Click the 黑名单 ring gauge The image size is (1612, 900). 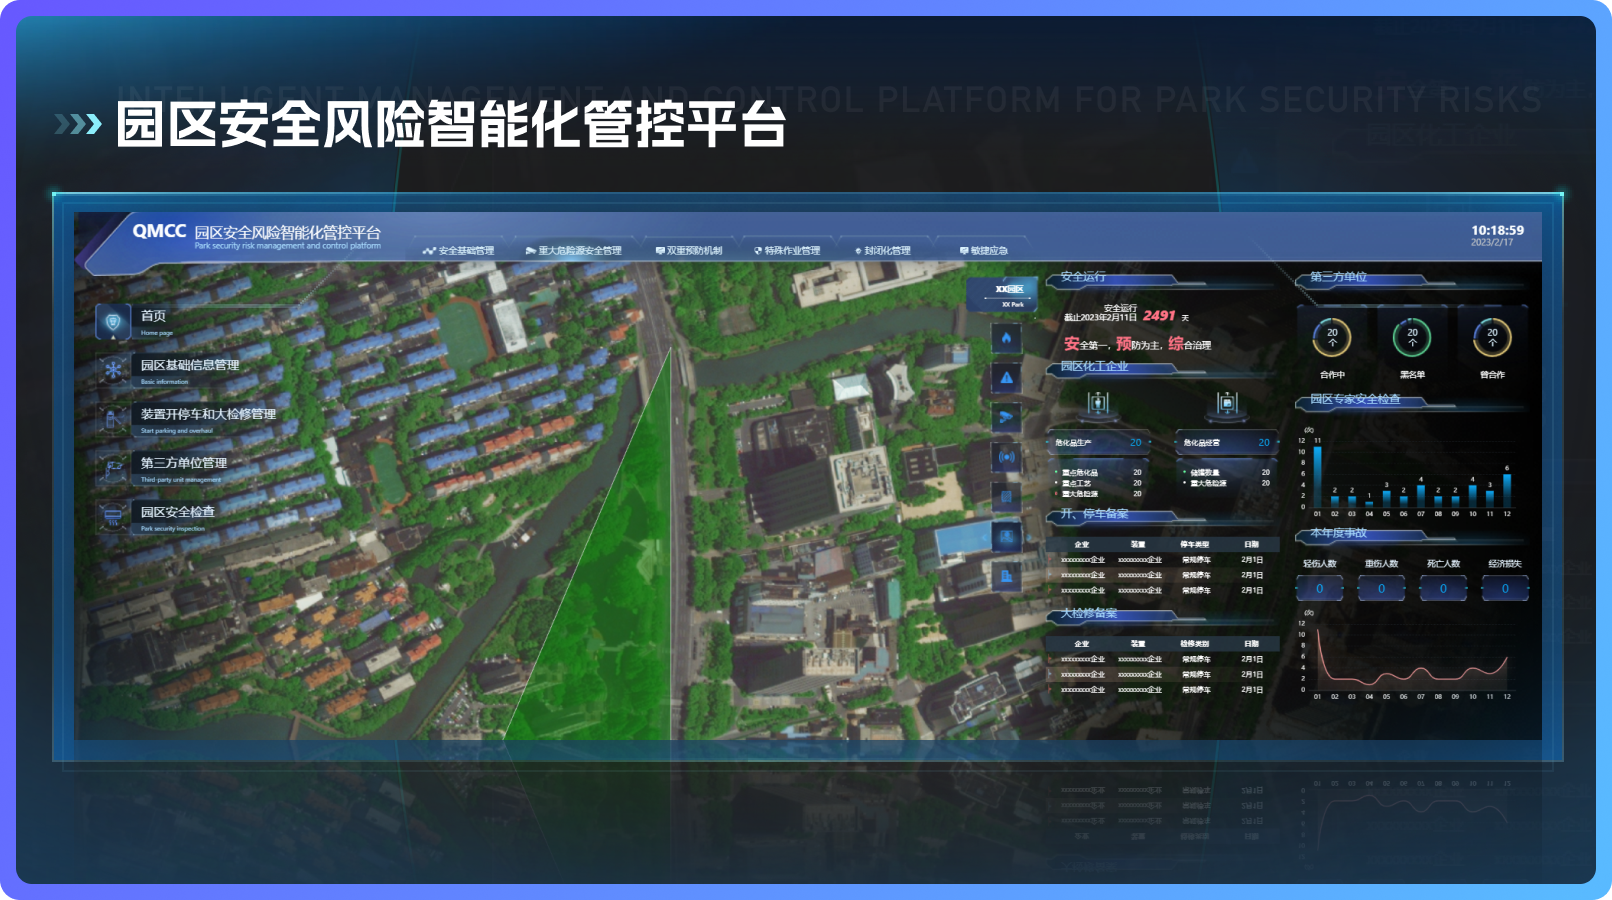coord(1412,338)
